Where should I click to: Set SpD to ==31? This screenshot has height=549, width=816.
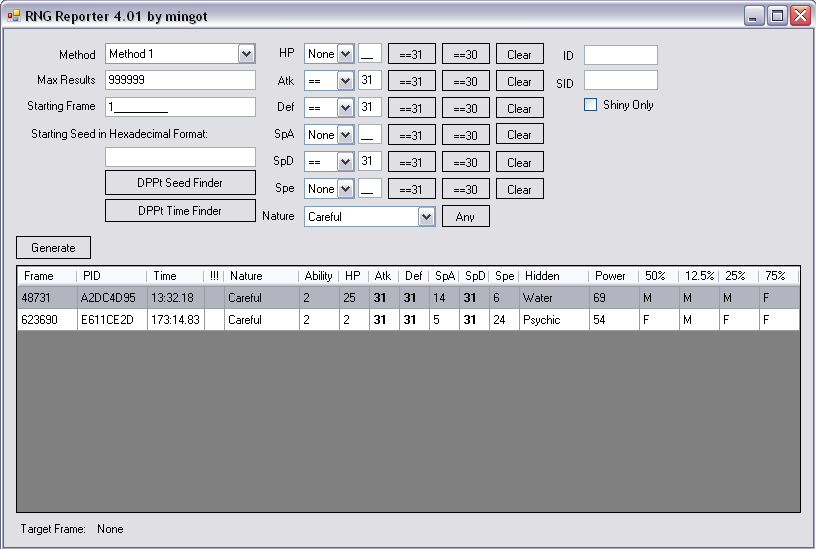tap(412, 162)
